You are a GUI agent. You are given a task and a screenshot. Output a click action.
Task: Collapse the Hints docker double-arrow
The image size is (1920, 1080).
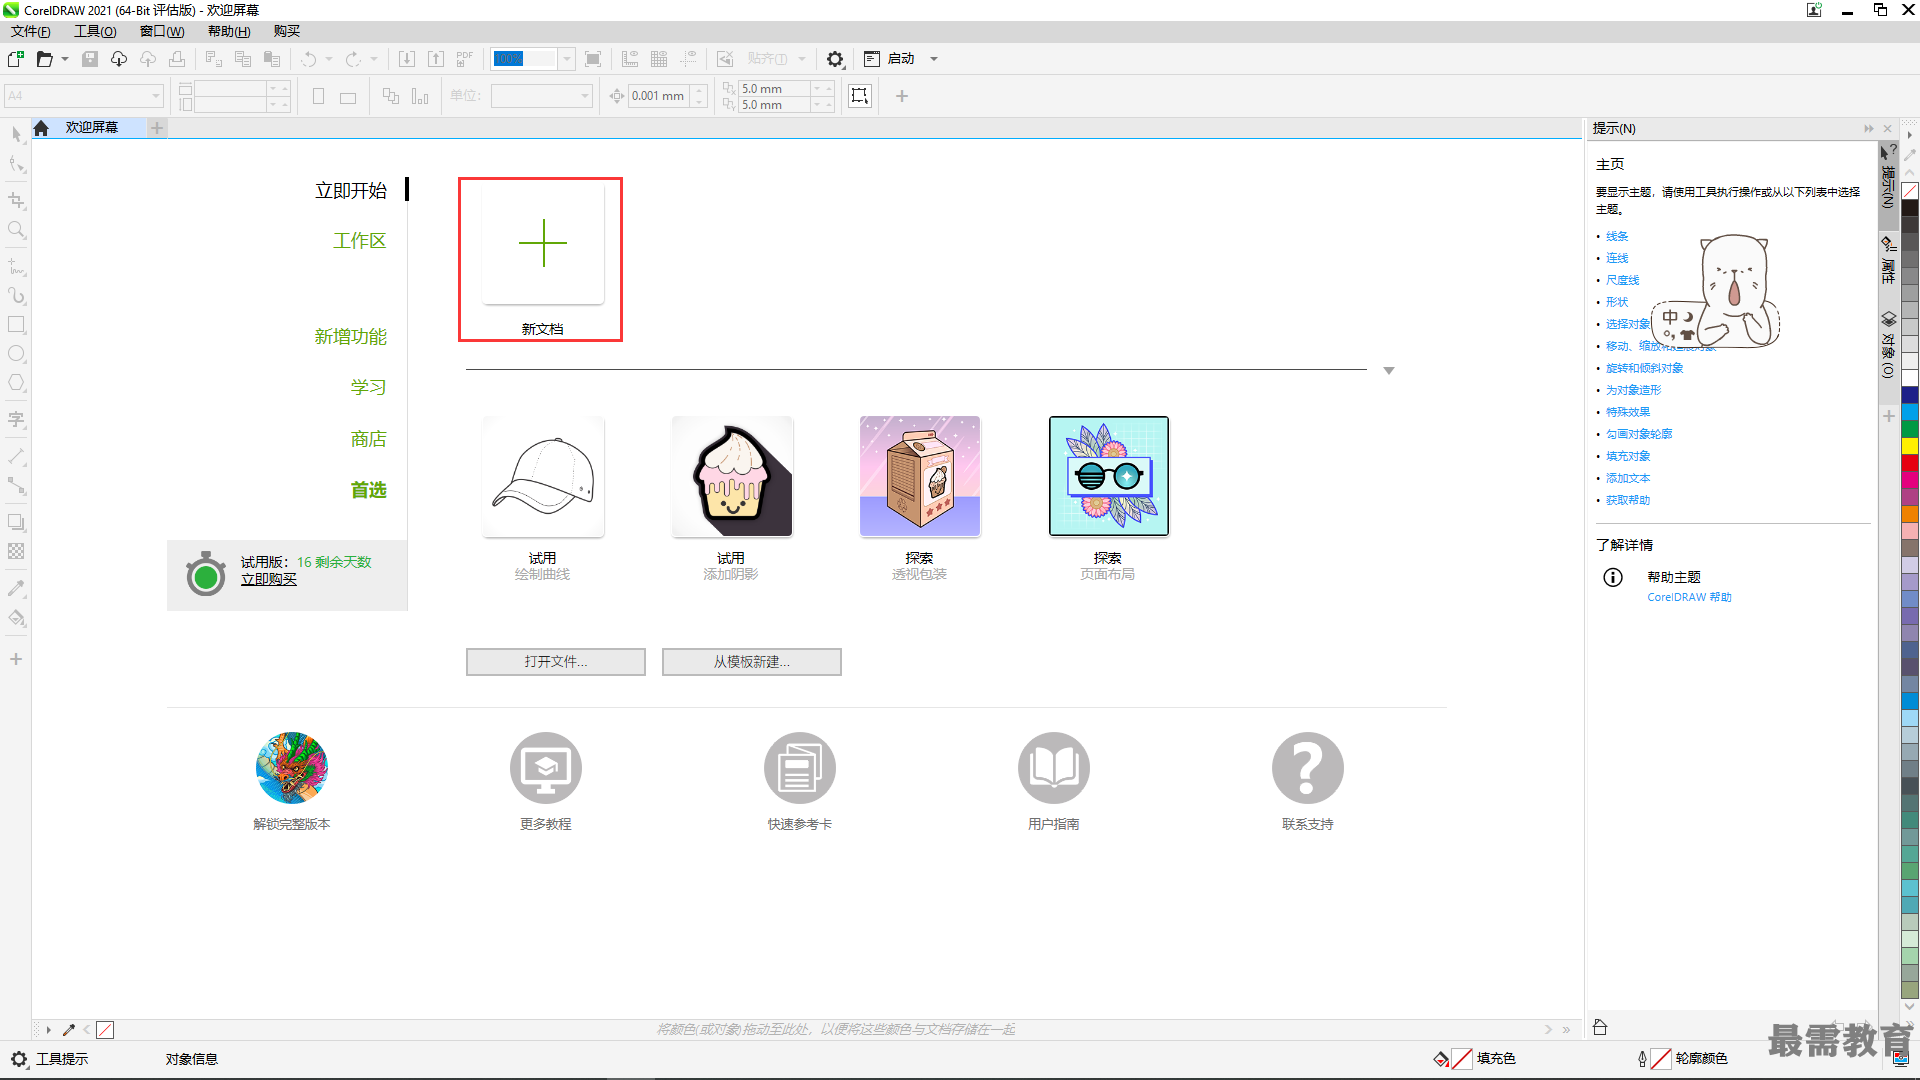coord(1868,129)
